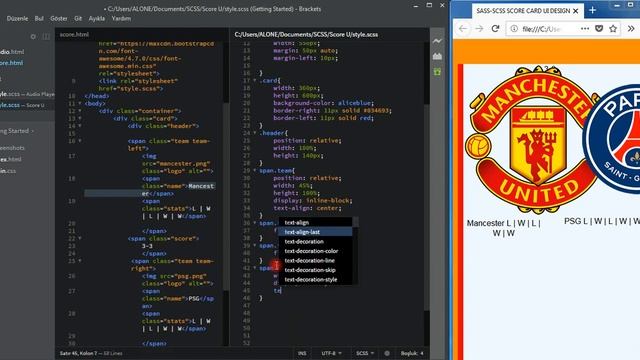Open page actions three-dots menu in Firefox

point(585,29)
